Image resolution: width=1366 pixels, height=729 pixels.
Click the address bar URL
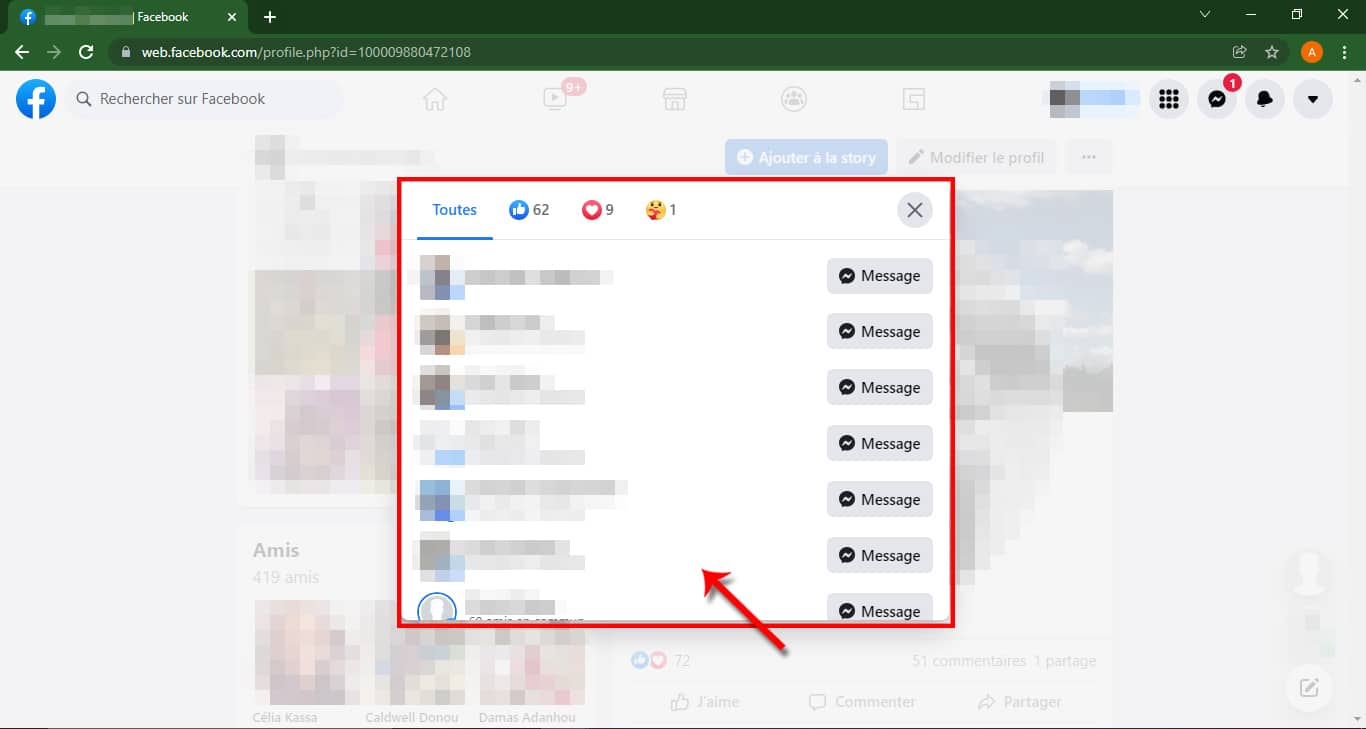point(306,52)
